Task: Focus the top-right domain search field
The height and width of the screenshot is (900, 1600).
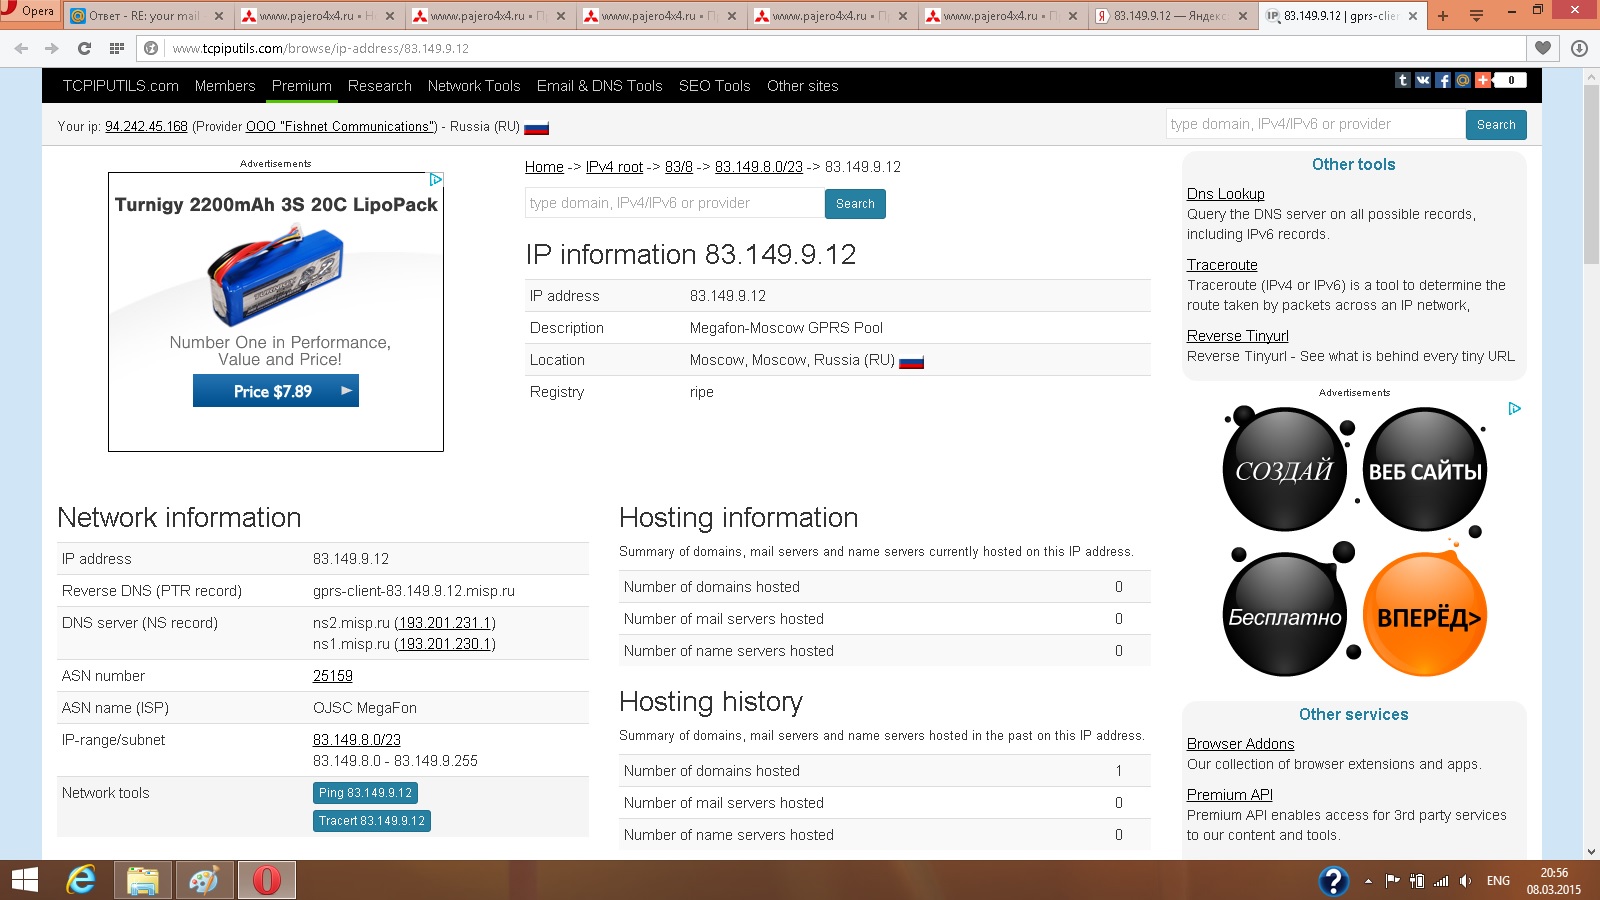Action: coord(1315,124)
